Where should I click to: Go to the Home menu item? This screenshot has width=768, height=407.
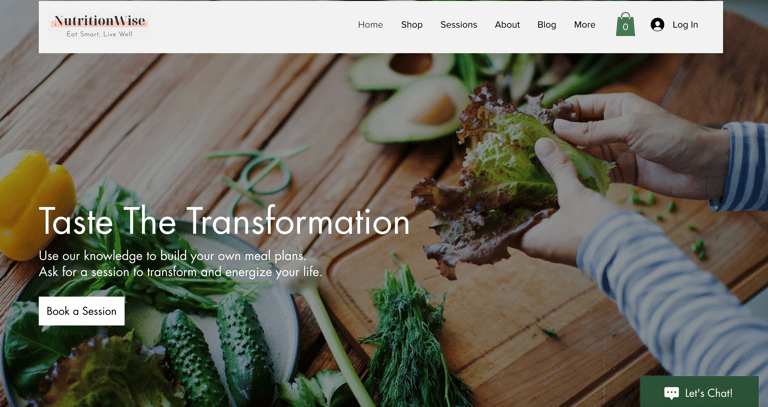pyautogui.click(x=370, y=24)
